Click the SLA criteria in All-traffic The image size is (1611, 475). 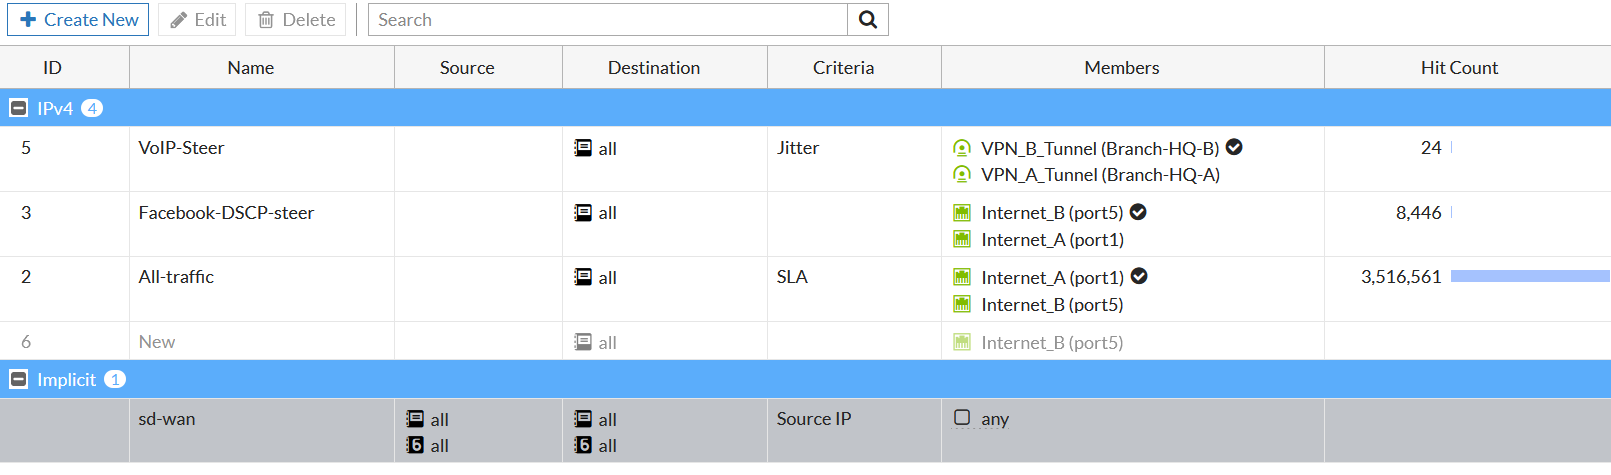point(792,277)
